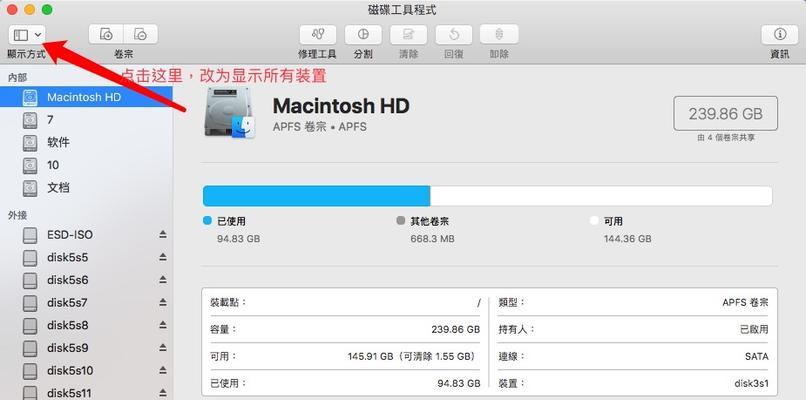Click the 清除 erase toolbar button
Screen dimensions: 806x400
(x=409, y=34)
